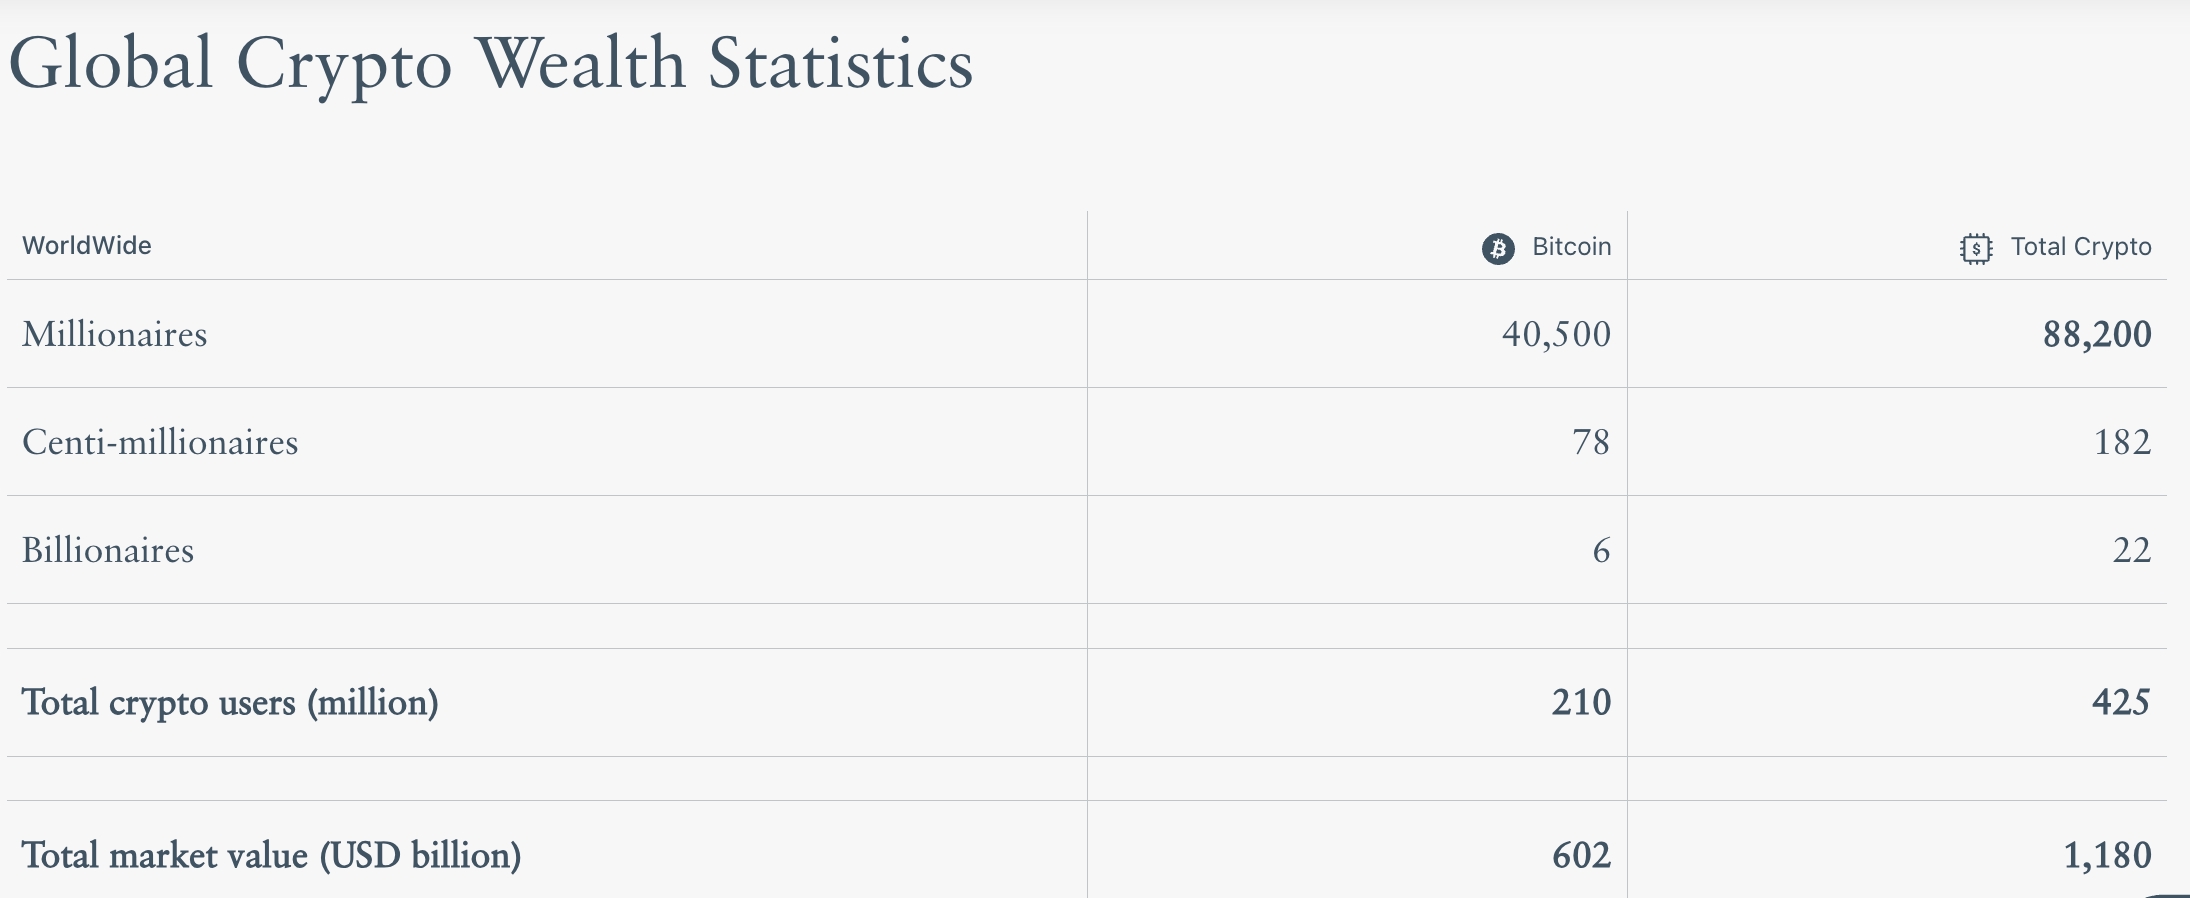Image resolution: width=2190 pixels, height=898 pixels.
Task: Click the 78 Bitcoin centi-millionaires value
Action: (x=1590, y=442)
